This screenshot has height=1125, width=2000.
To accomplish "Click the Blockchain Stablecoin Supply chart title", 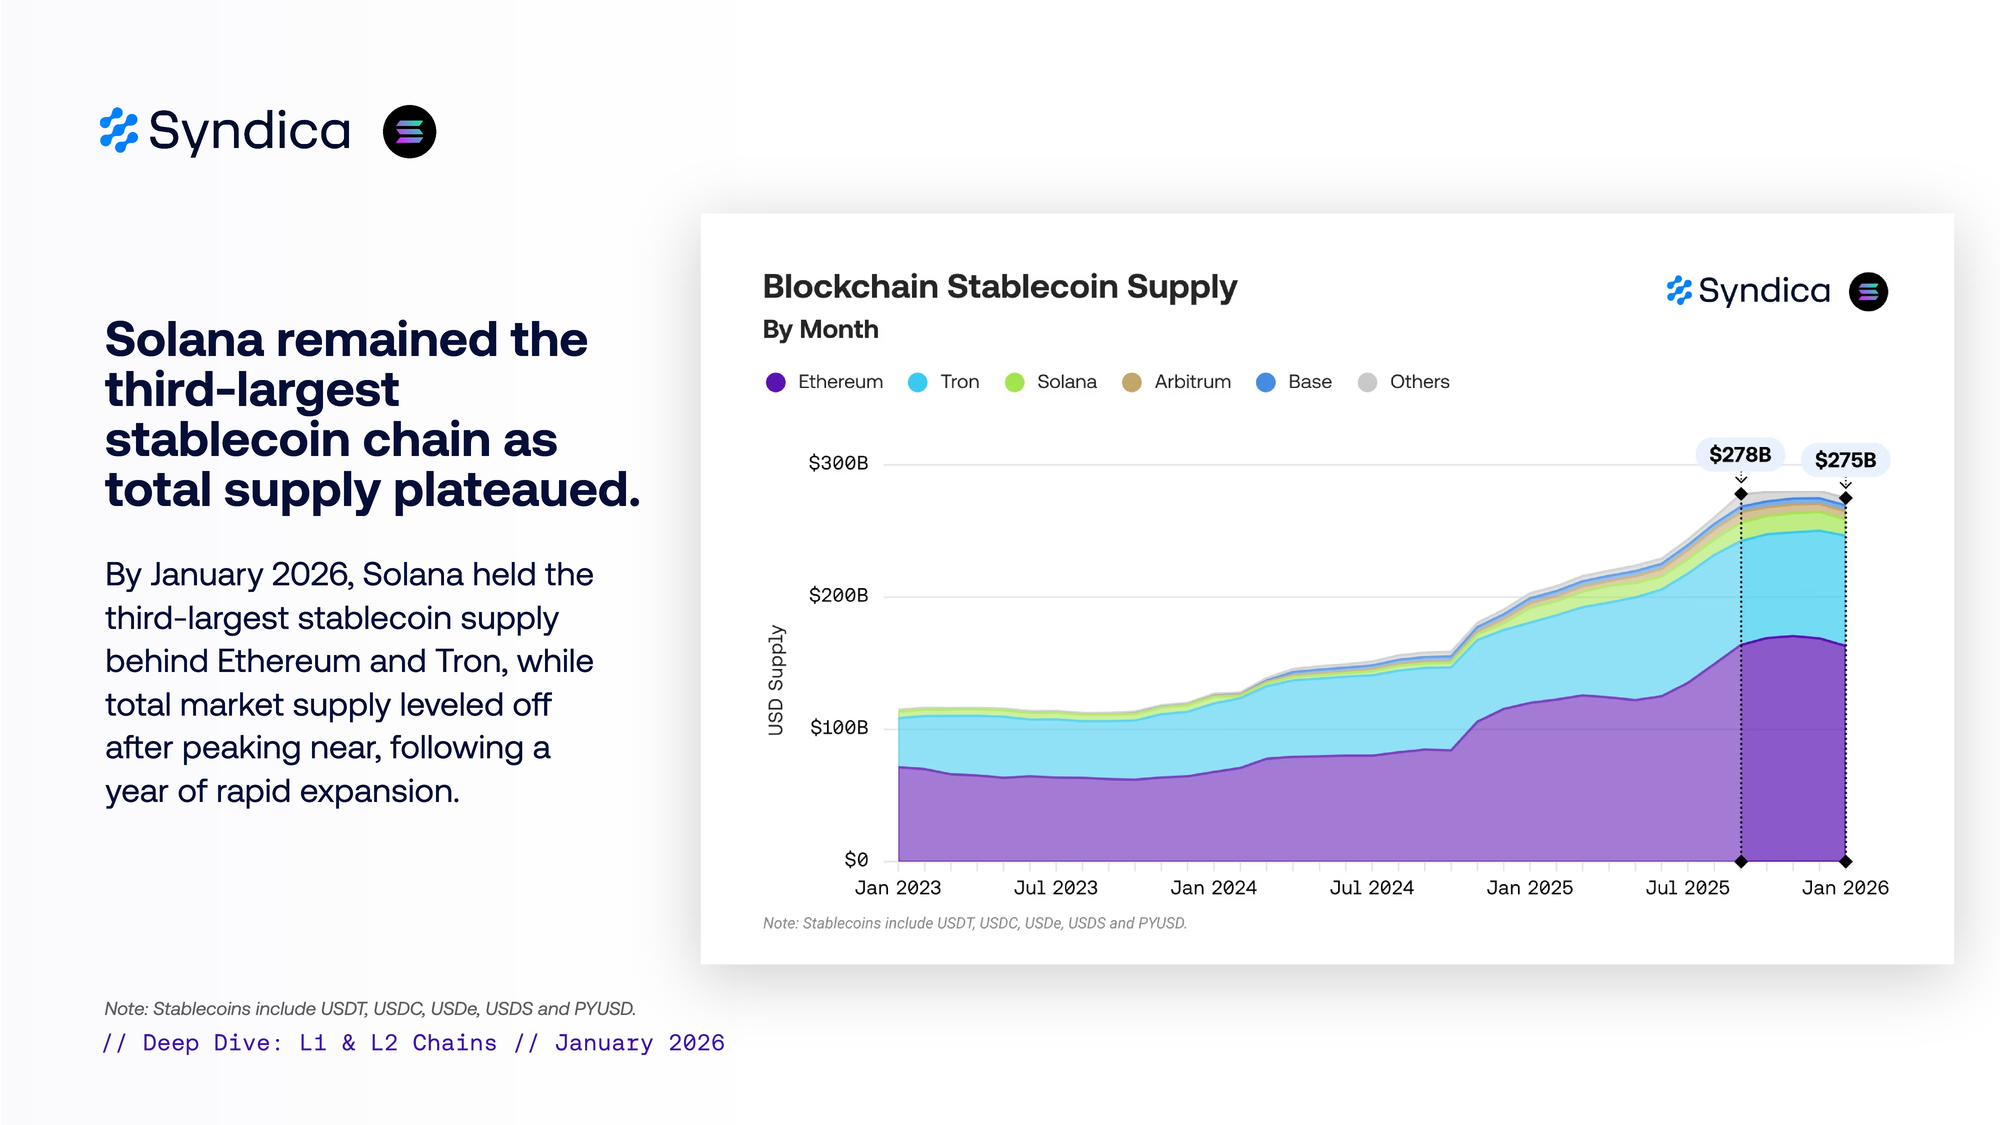I will point(999,287).
